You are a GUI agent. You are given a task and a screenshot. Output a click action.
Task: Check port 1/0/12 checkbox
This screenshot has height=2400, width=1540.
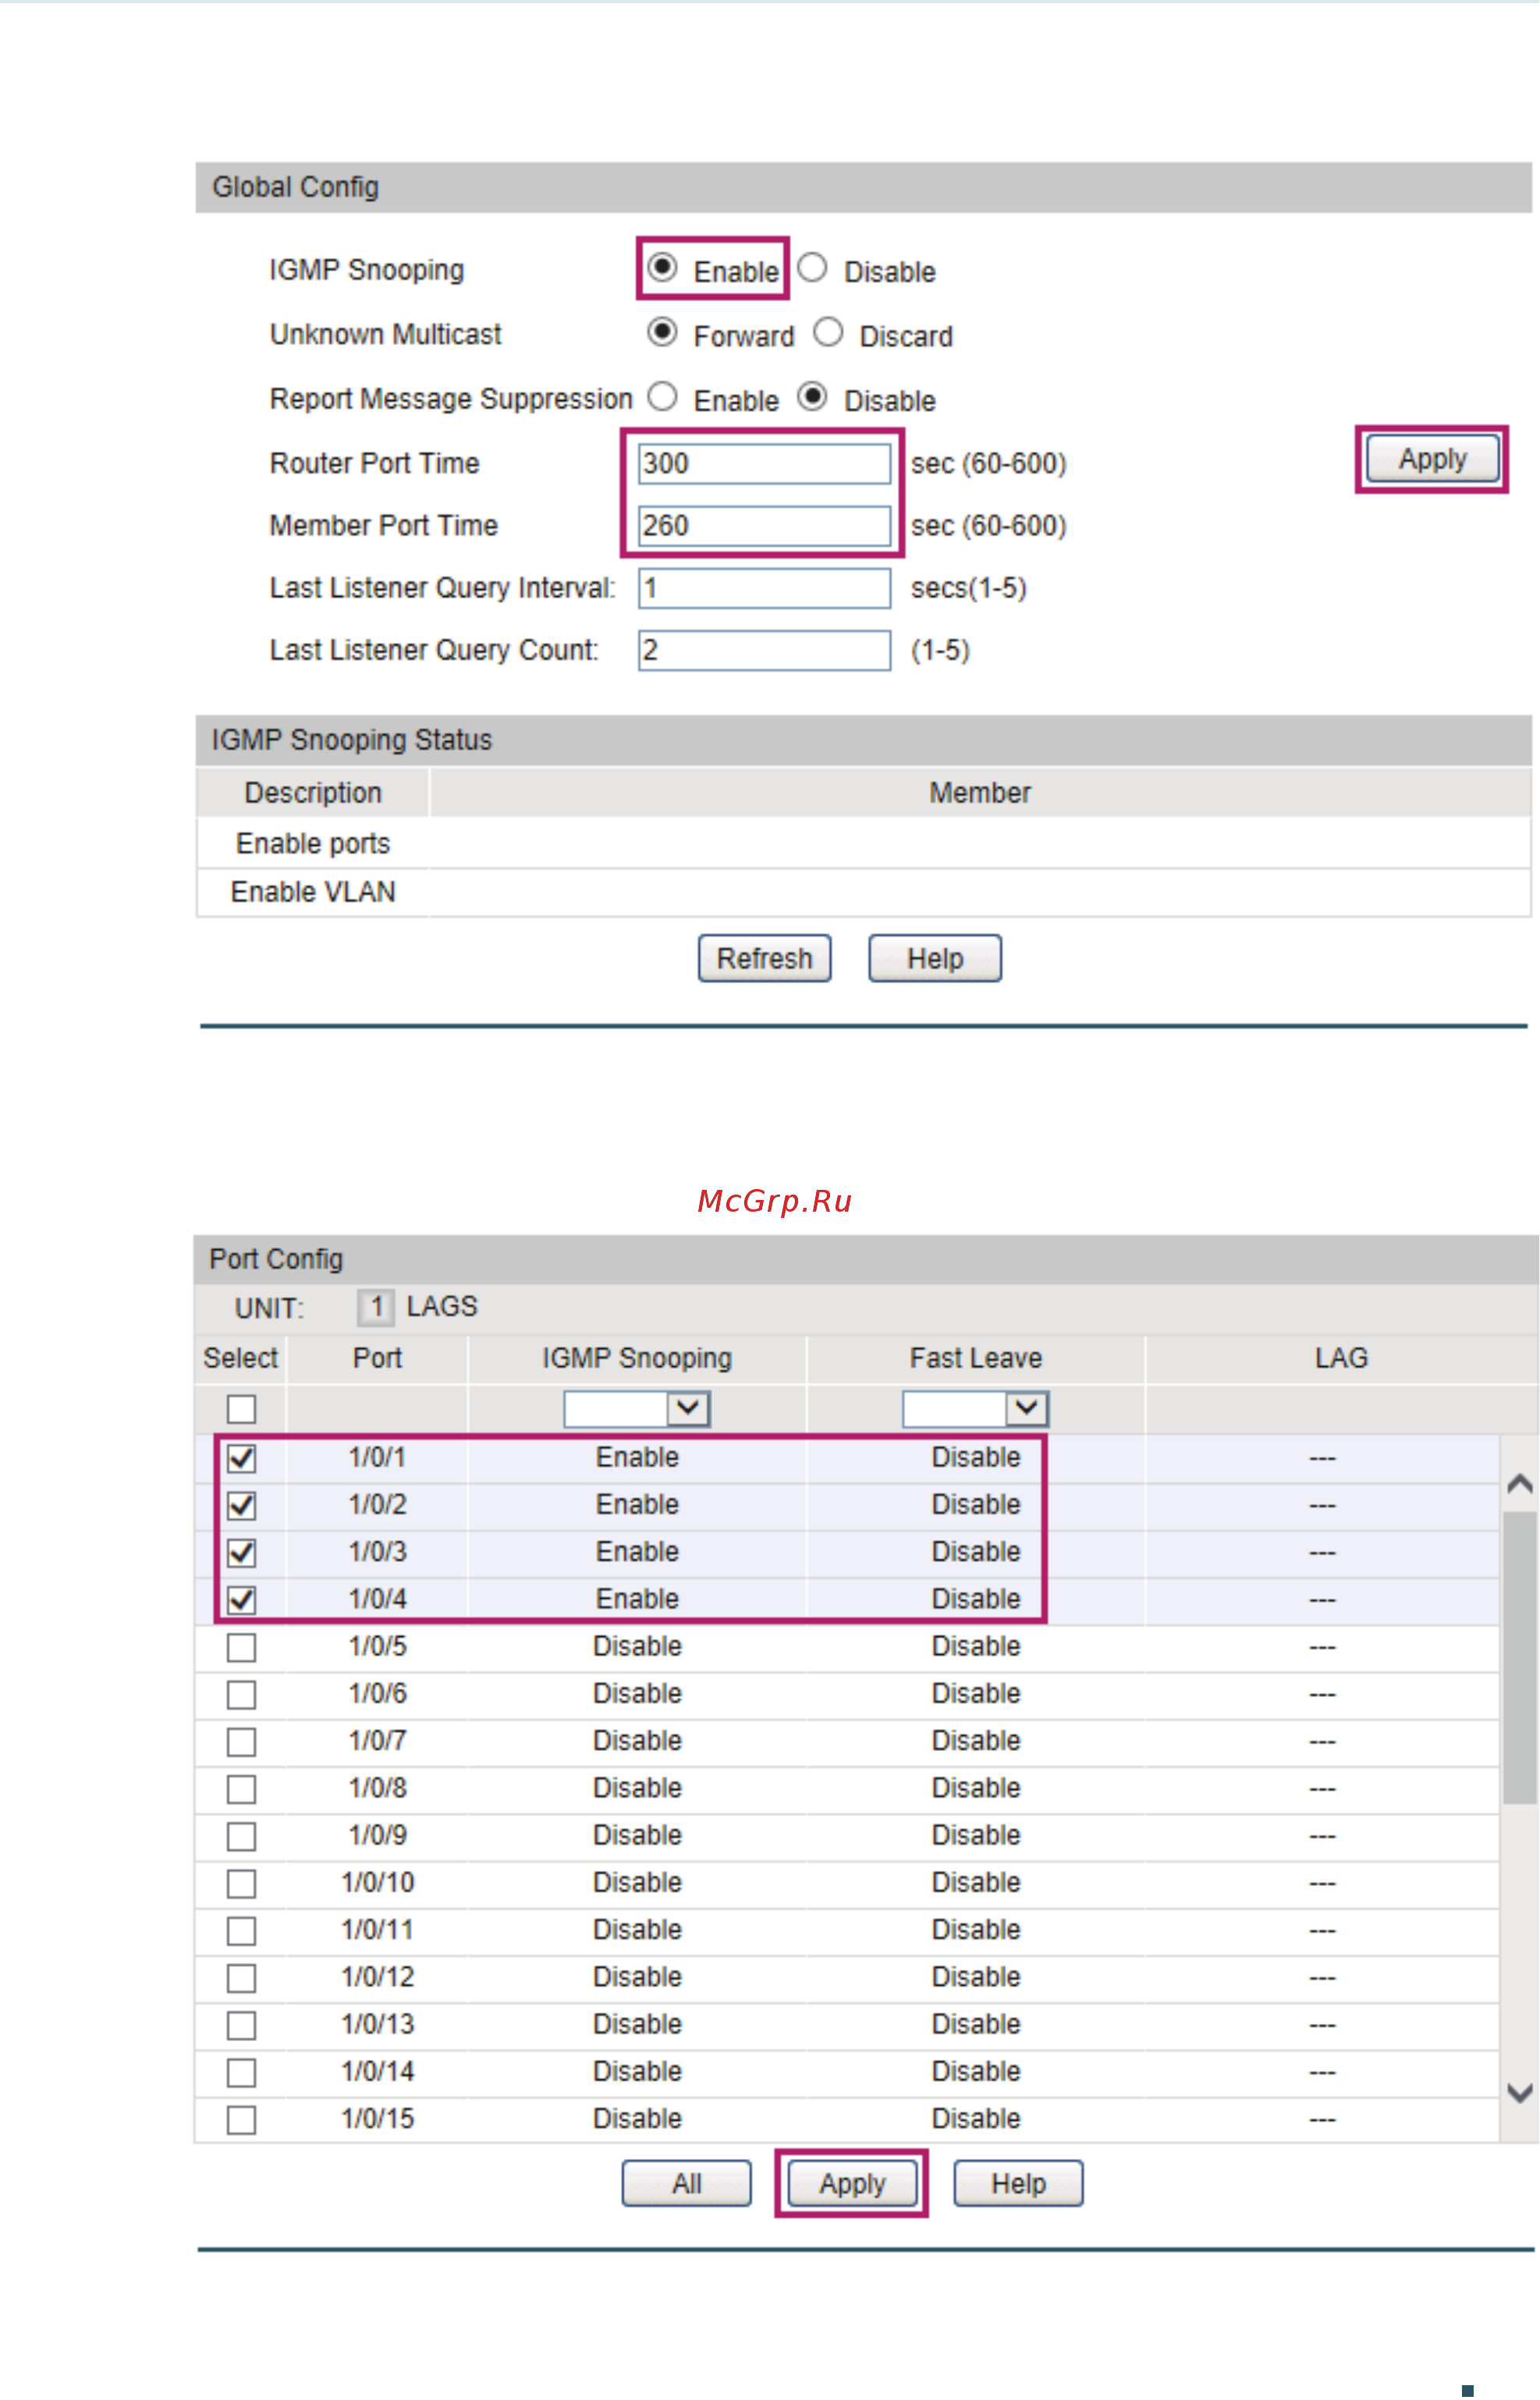(x=241, y=1977)
